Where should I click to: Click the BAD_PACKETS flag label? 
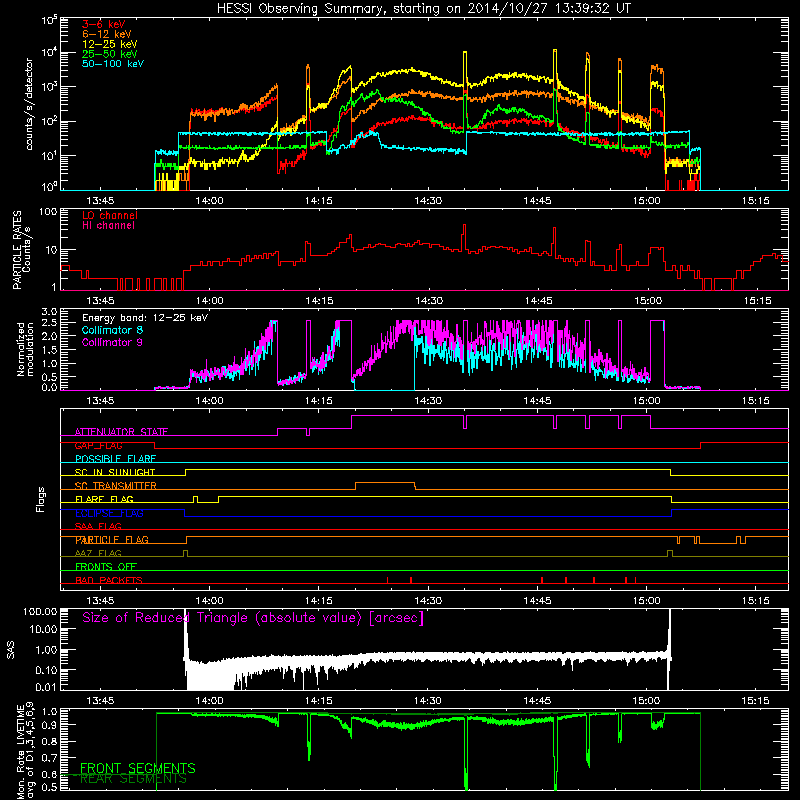[x=109, y=580]
